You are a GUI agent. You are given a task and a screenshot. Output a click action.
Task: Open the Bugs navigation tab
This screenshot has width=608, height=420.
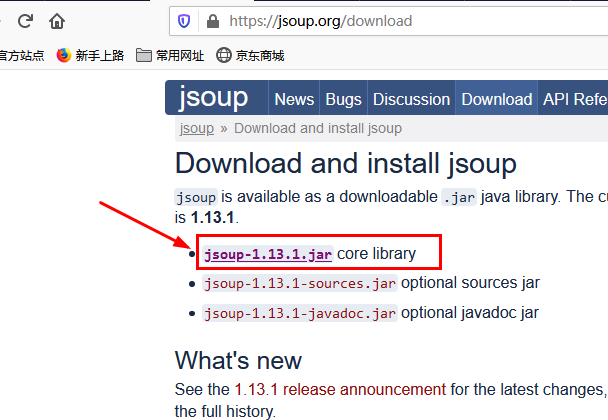(343, 99)
